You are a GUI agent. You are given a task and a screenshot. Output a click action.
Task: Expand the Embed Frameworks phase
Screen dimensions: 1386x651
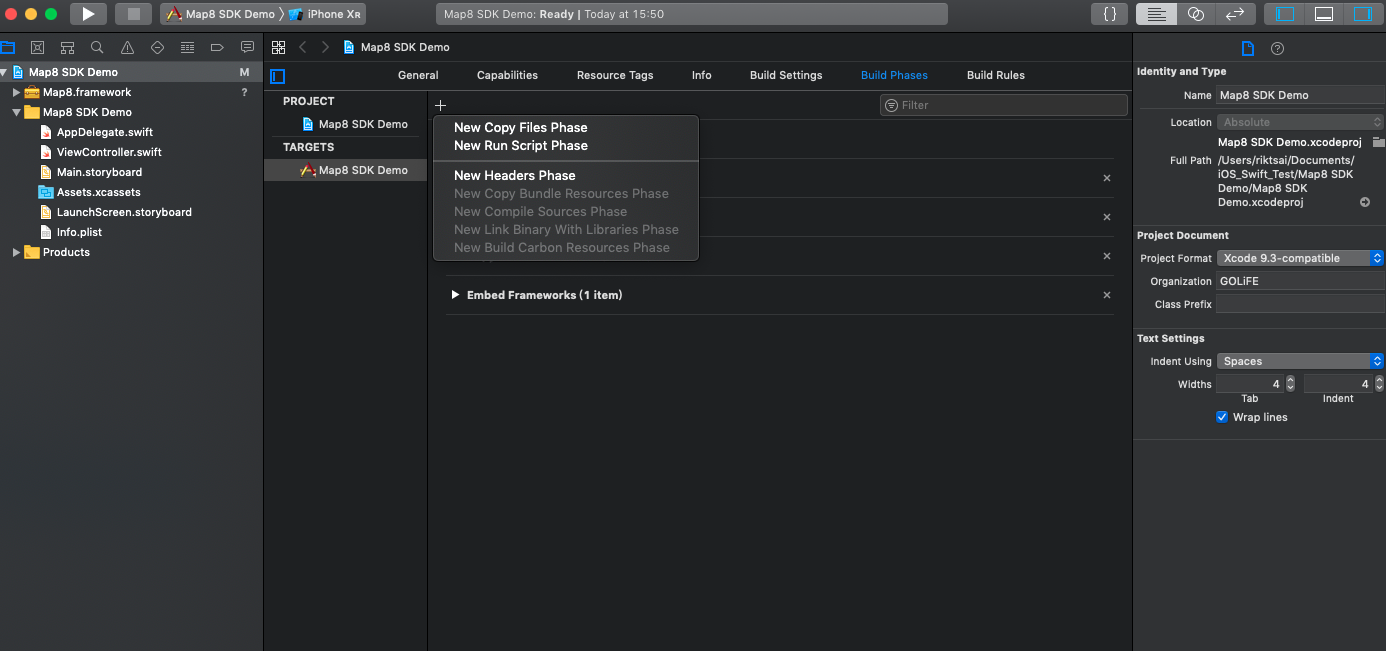tap(455, 295)
